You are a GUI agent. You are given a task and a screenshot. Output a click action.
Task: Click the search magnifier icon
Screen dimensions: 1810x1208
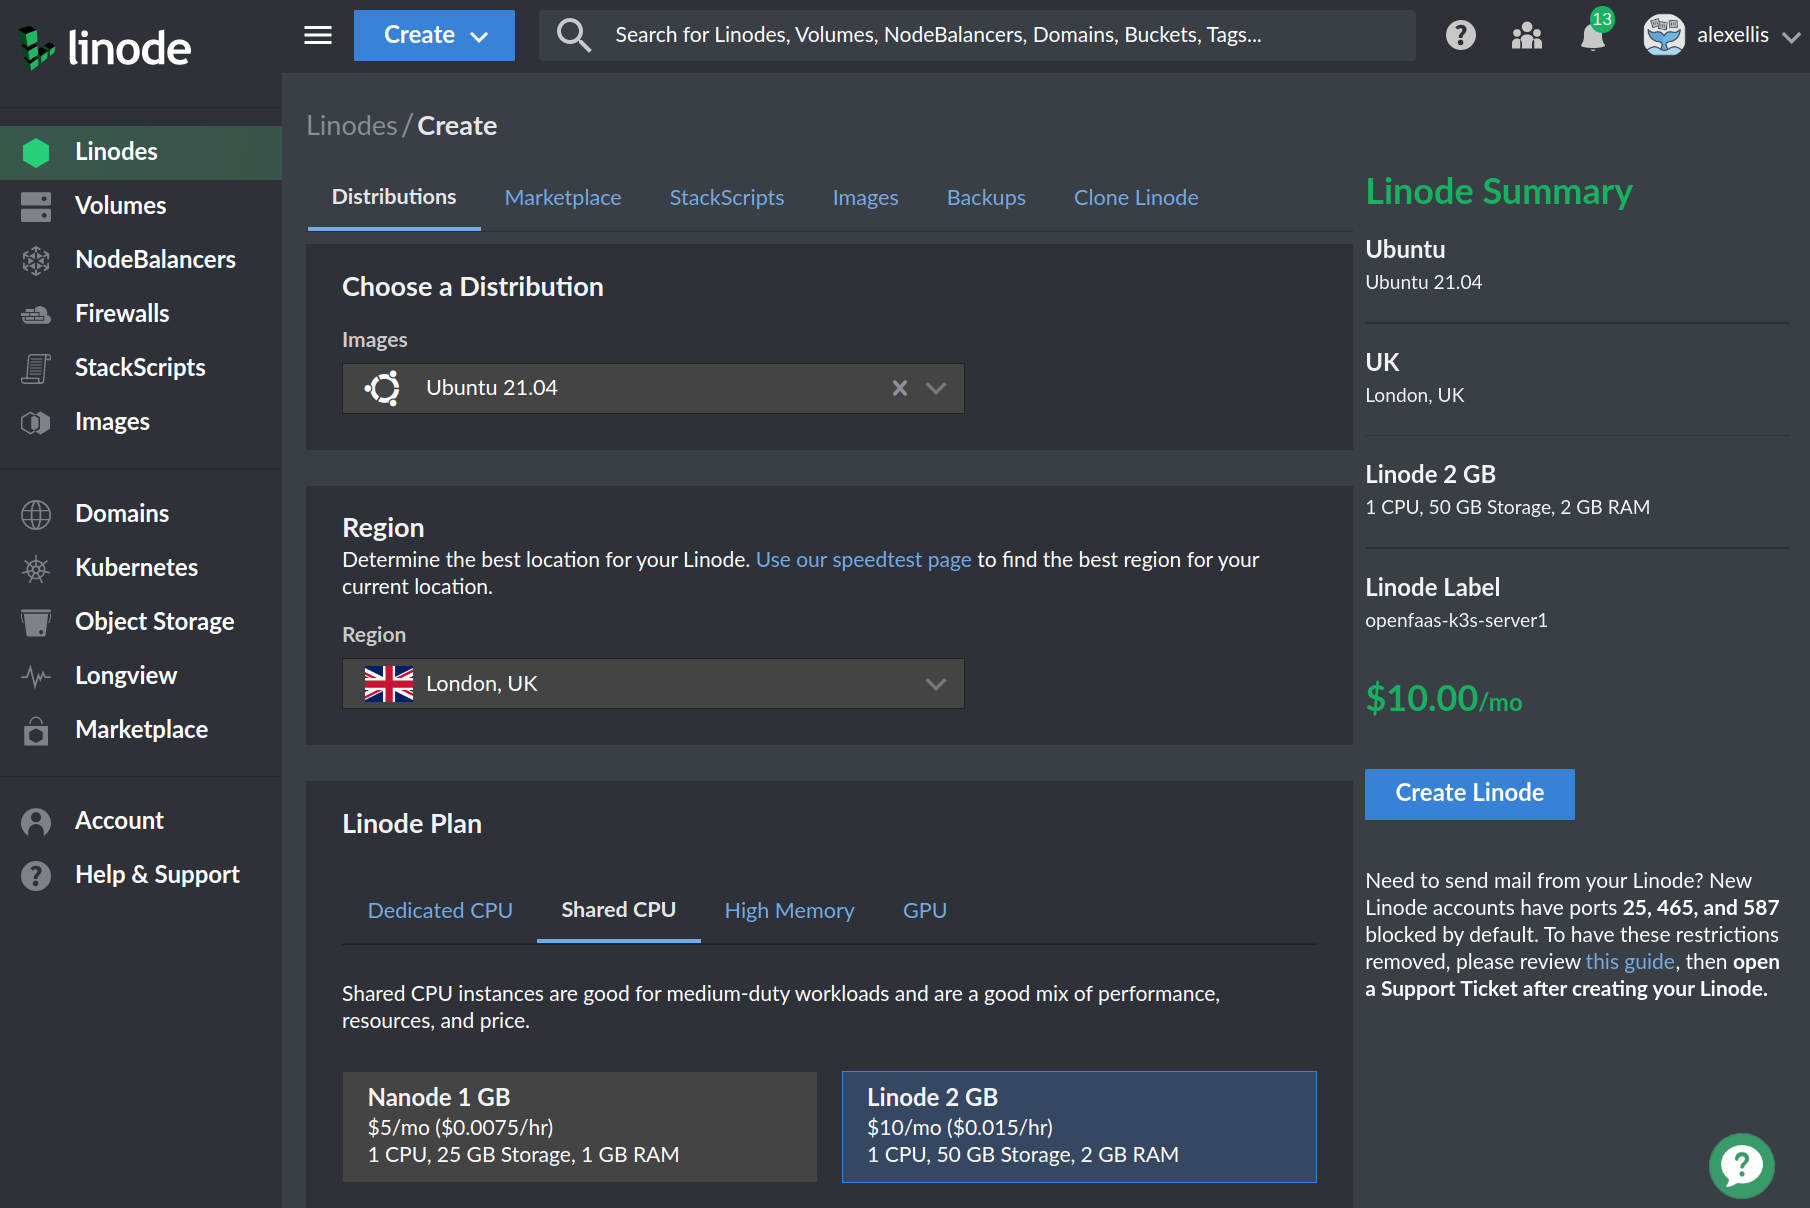[x=573, y=35]
